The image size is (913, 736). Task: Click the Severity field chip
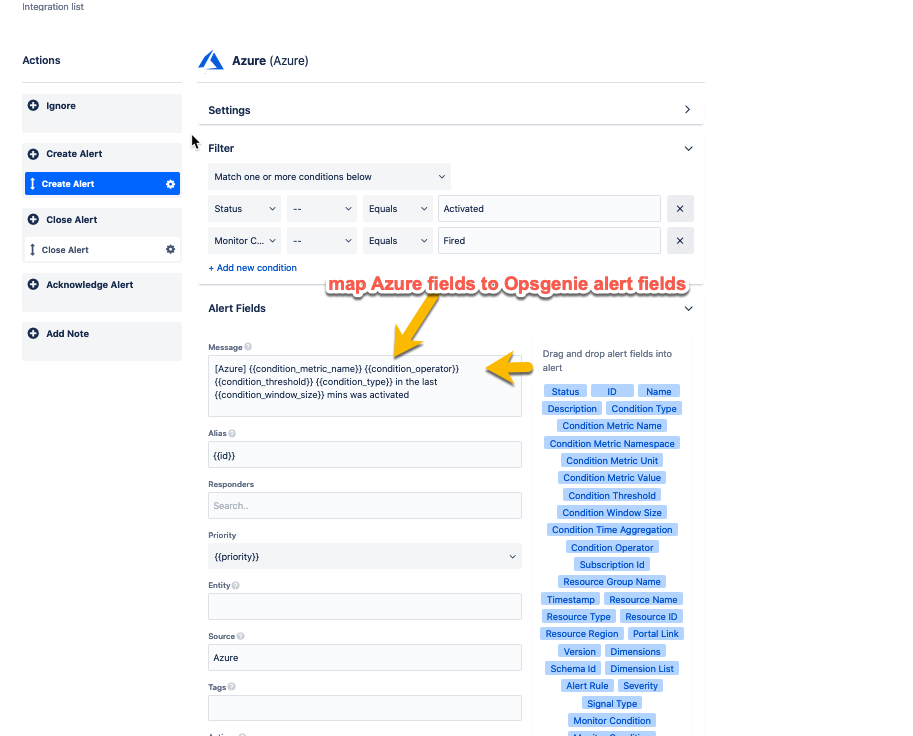[x=640, y=685]
